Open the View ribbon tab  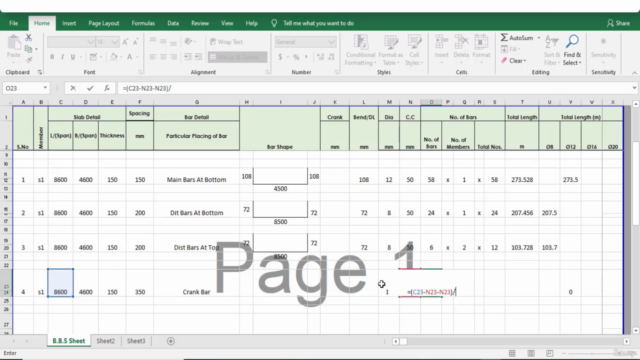coord(227,23)
